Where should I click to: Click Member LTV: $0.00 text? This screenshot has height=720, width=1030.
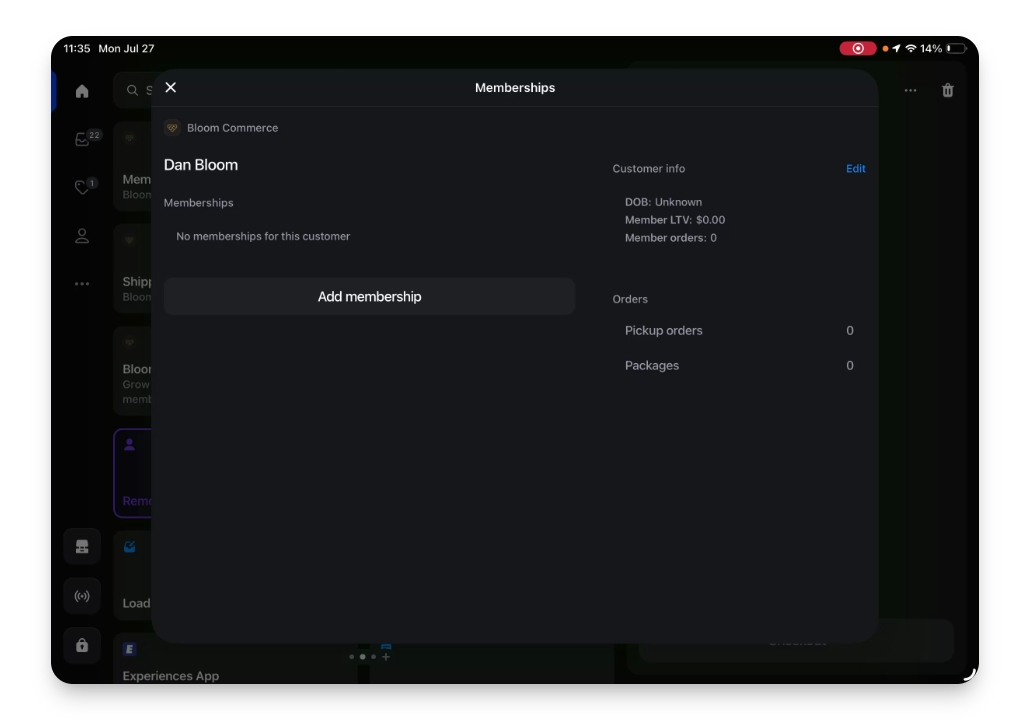pyautogui.click(x=675, y=220)
